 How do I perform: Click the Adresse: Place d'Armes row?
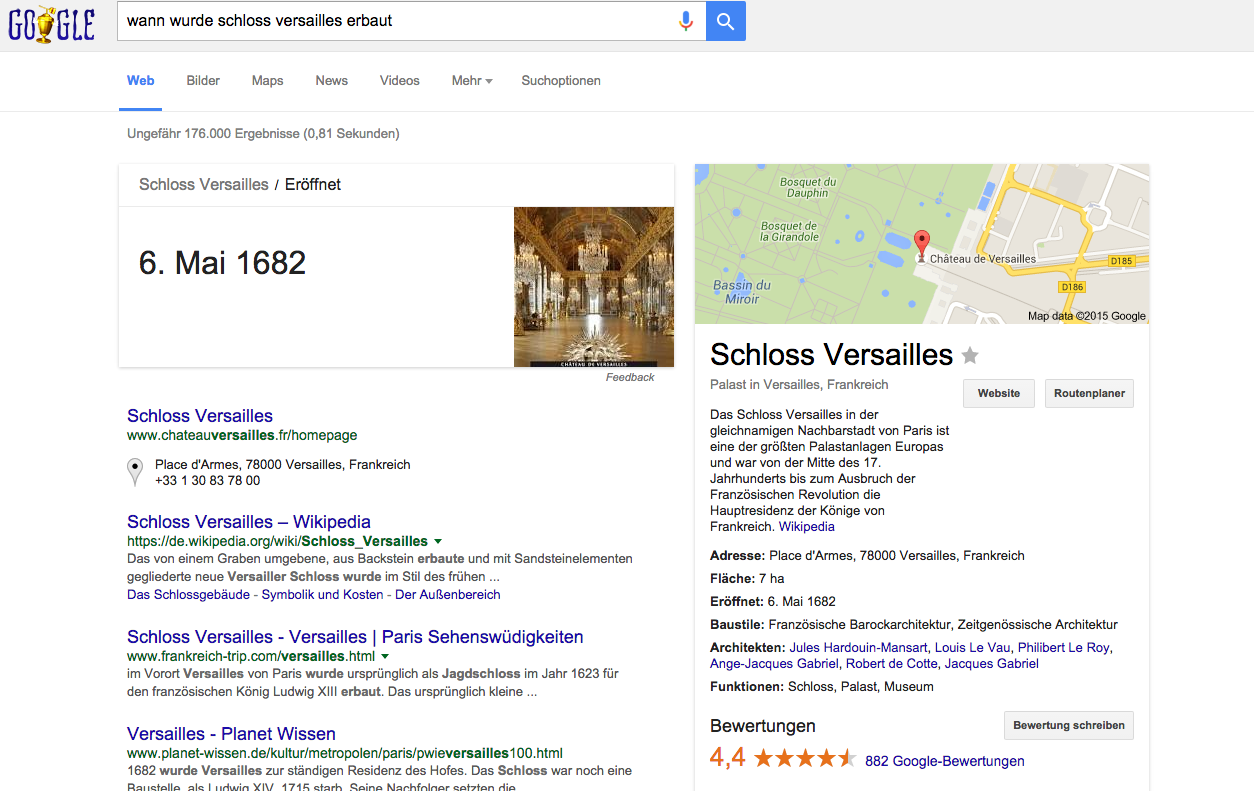[867, 556]
